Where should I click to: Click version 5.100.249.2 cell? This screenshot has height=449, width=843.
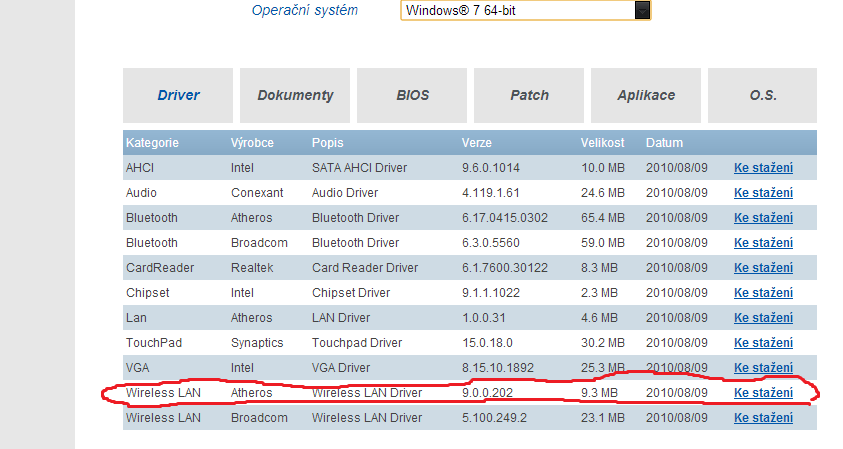click(494, 418)
